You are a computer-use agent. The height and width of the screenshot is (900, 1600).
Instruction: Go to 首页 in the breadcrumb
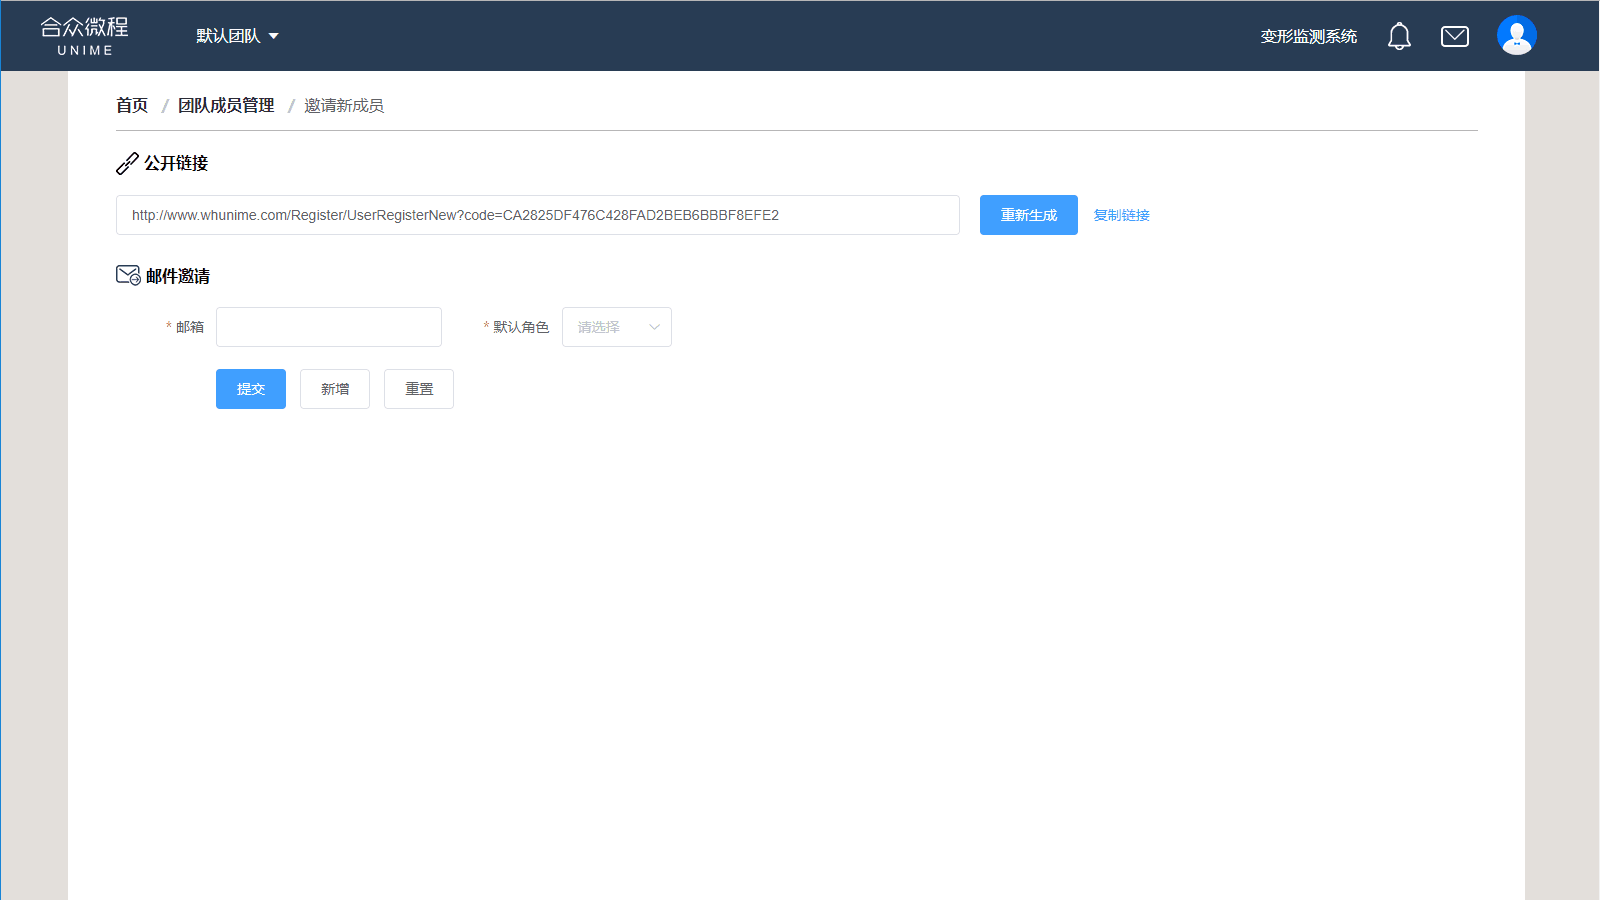pos(132,105)
